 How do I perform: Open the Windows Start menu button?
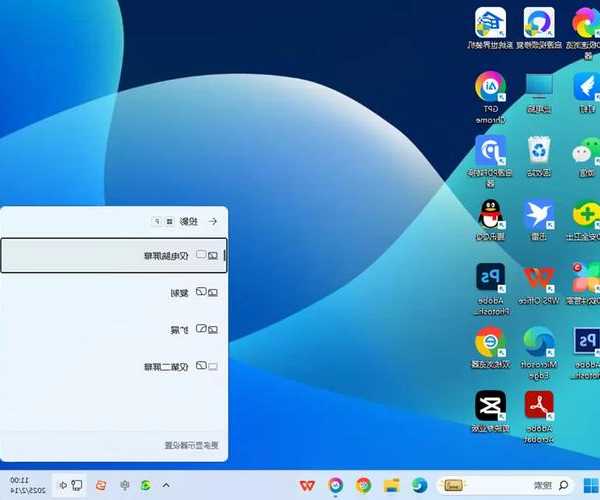tap(589, 485)
